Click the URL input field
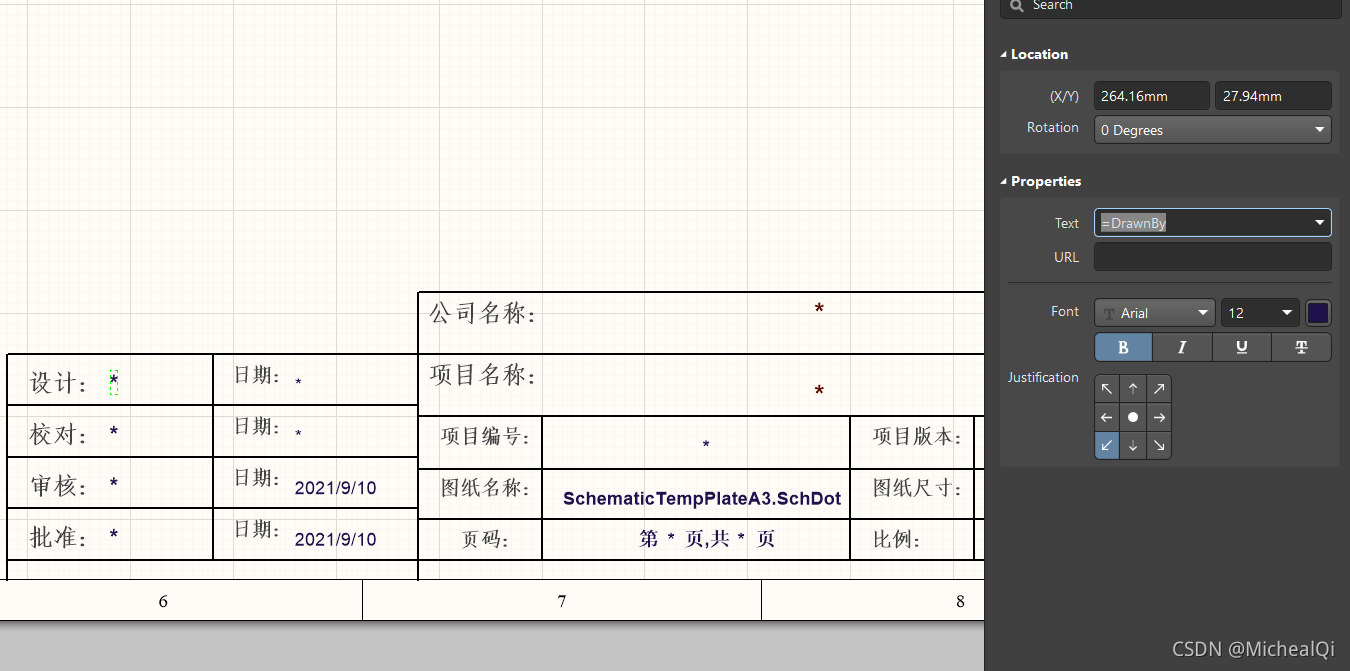This screenshot has height=671, width=1350. 1212,257
